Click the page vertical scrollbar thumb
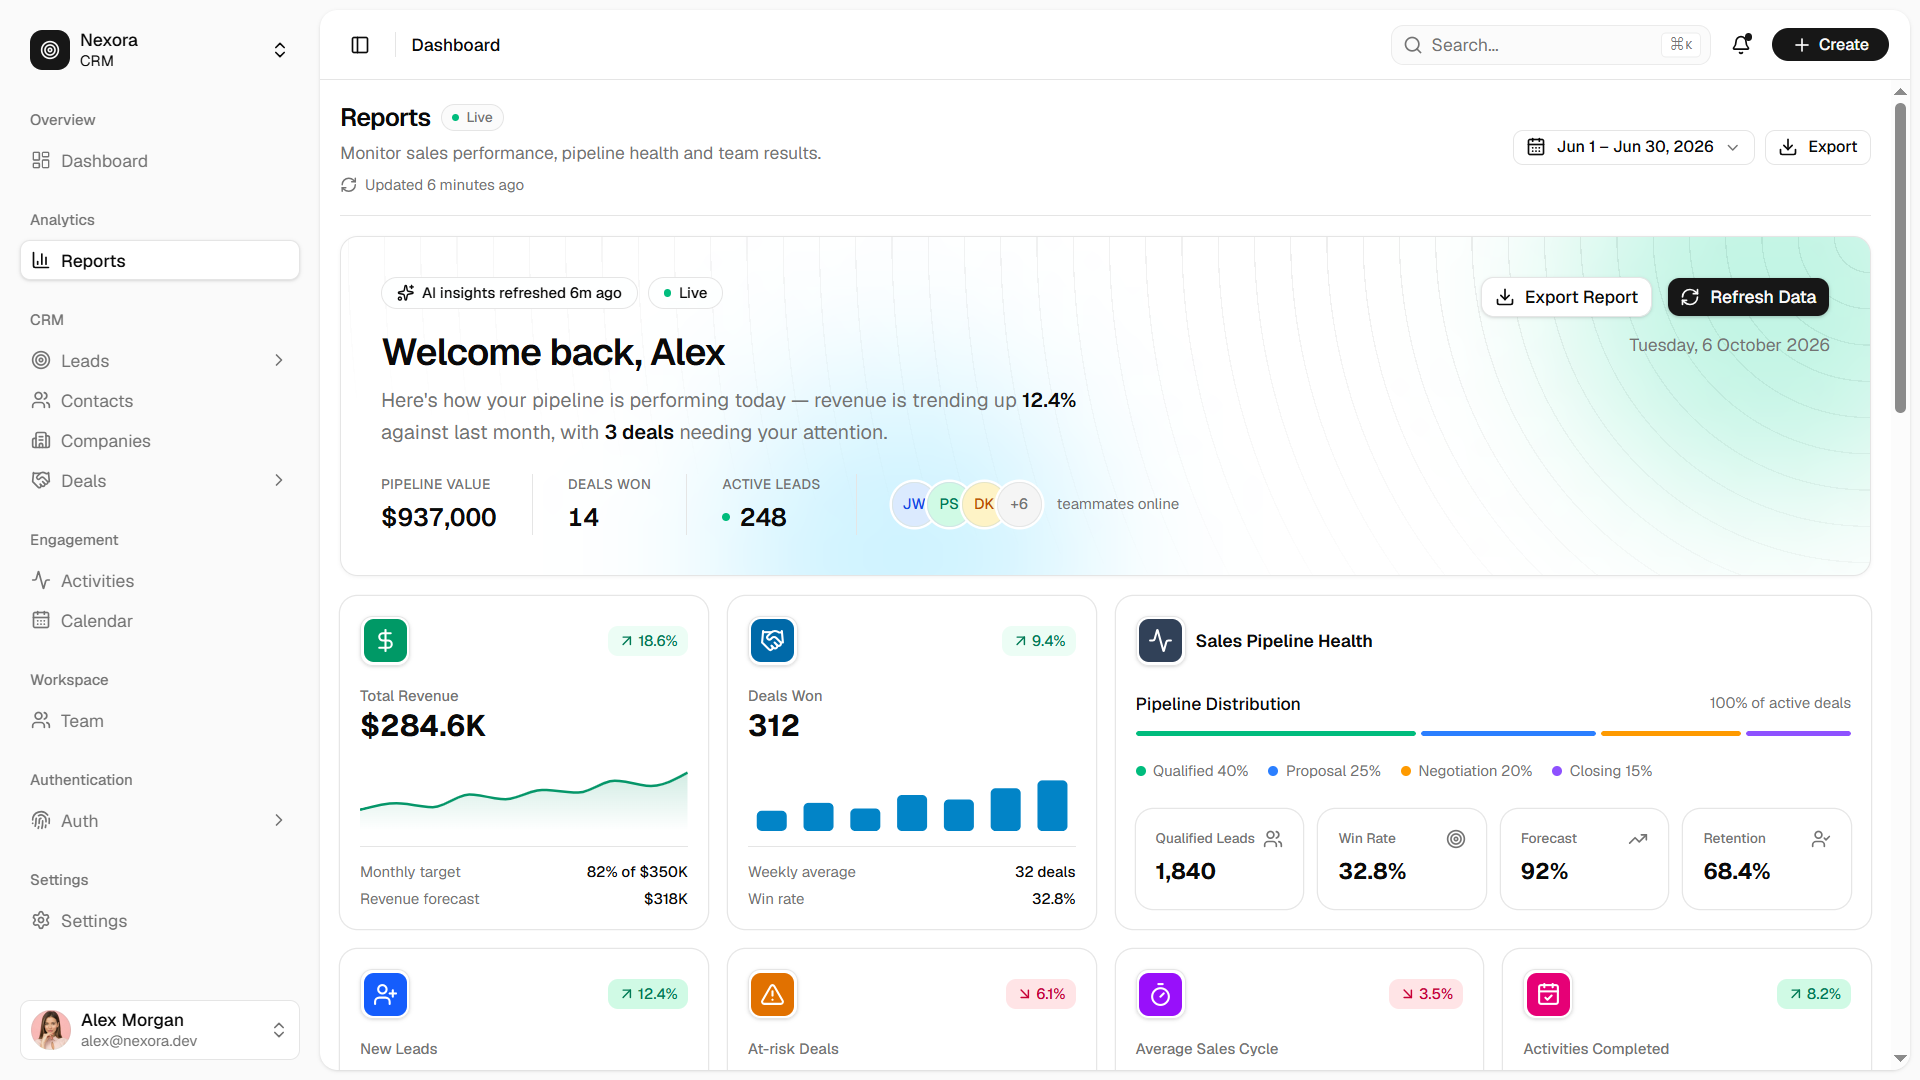Screen dimensions: 1920x1080 tap(1900, 257)
